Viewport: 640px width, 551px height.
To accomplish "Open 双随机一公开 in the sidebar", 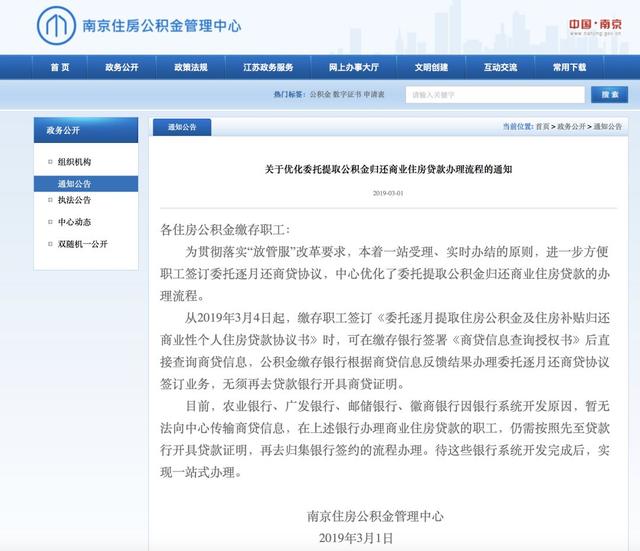I will click(x=83, y=244).
